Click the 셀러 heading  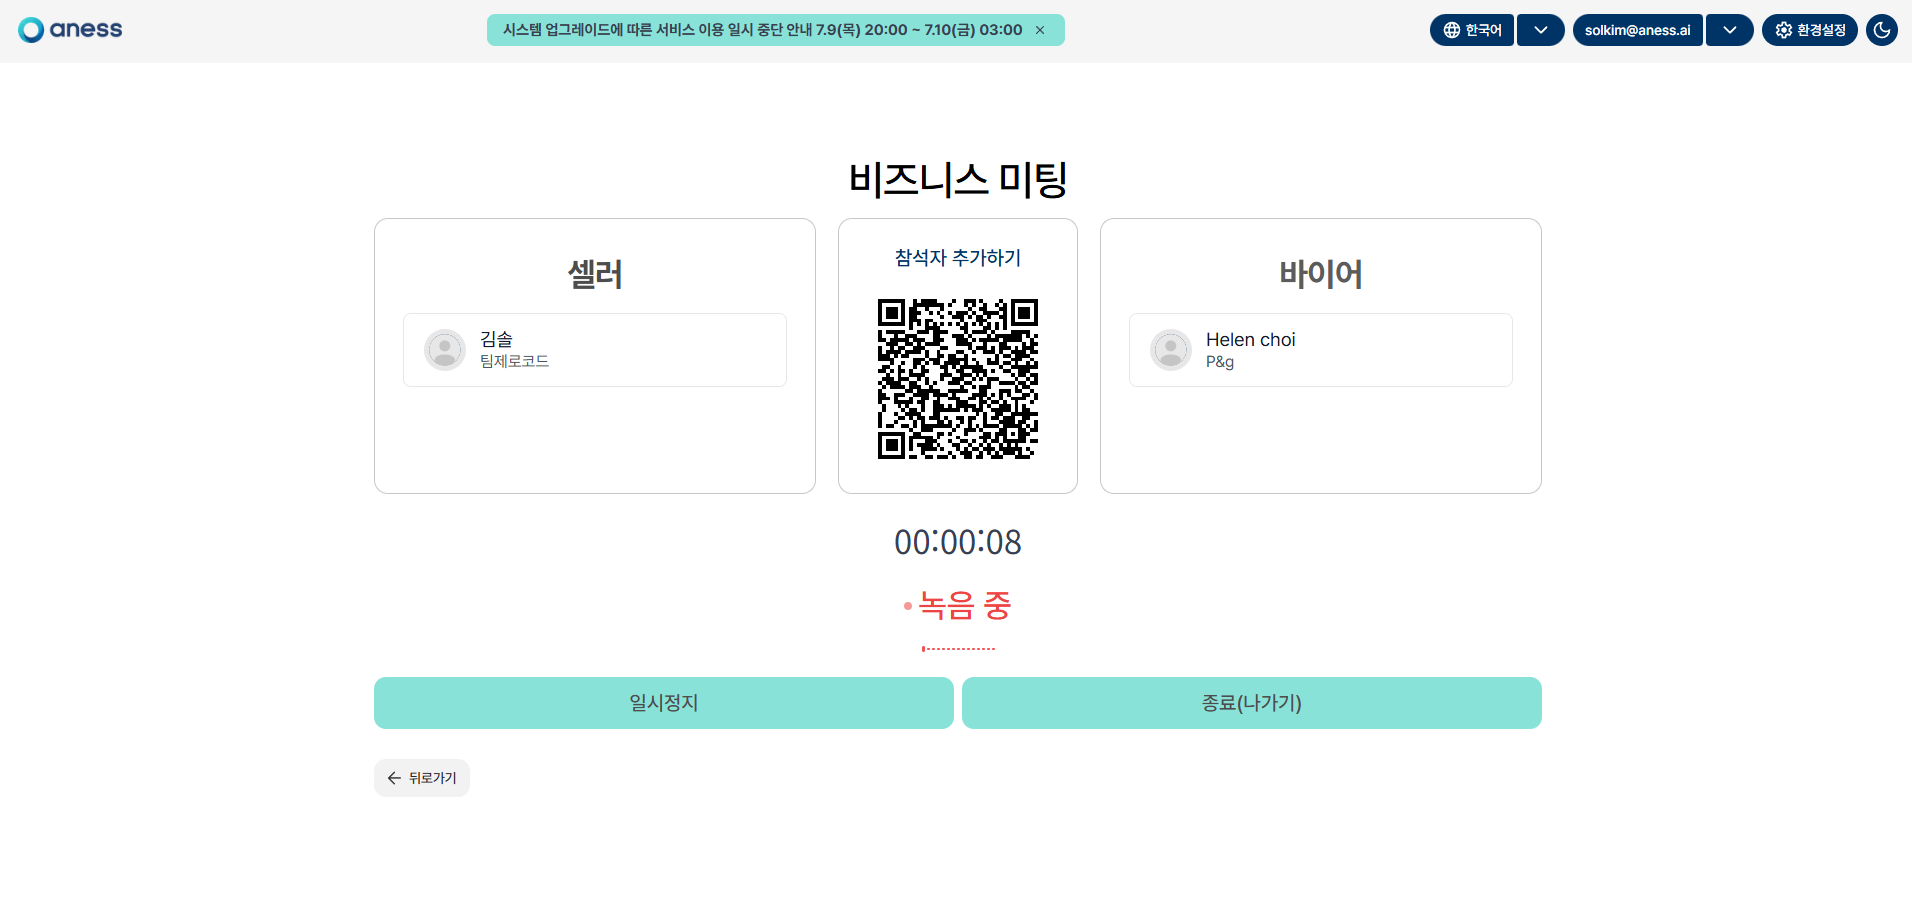coord(595,274)
